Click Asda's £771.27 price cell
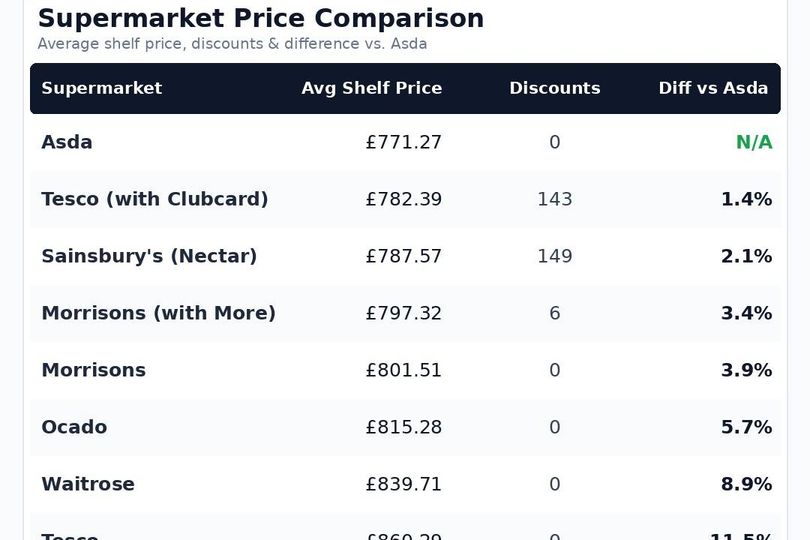 click(x=403, y=142)
